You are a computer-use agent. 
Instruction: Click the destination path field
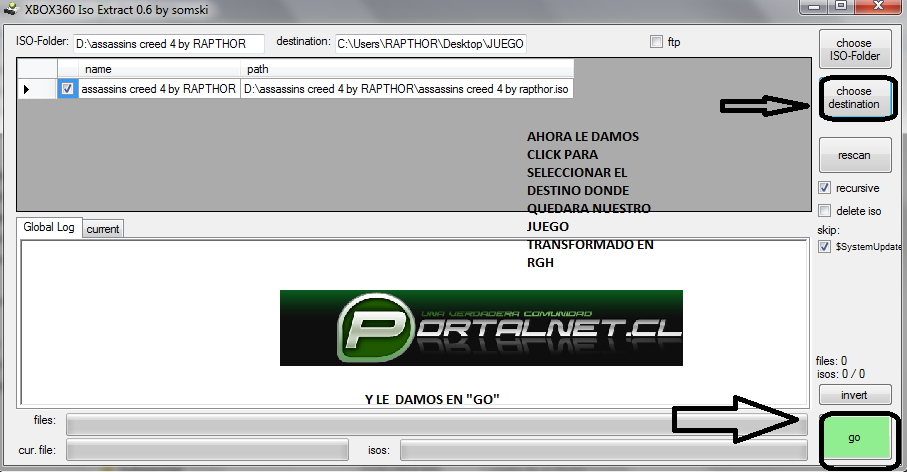click(x=430, y=44)
